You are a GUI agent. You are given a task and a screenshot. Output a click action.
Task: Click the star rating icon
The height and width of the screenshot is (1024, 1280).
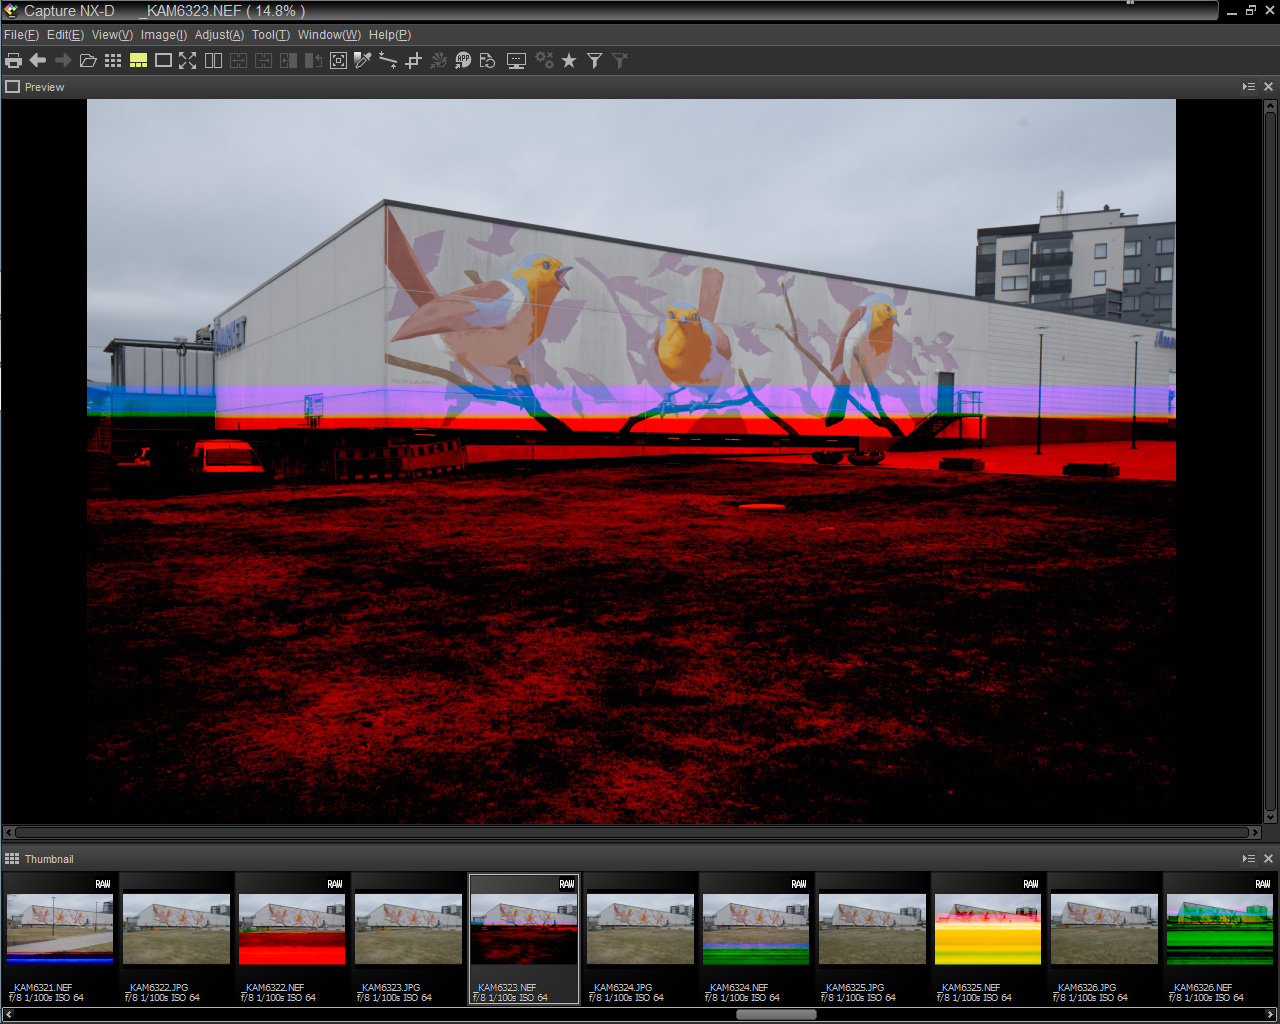pyautogui.click(x=569, y=61)
